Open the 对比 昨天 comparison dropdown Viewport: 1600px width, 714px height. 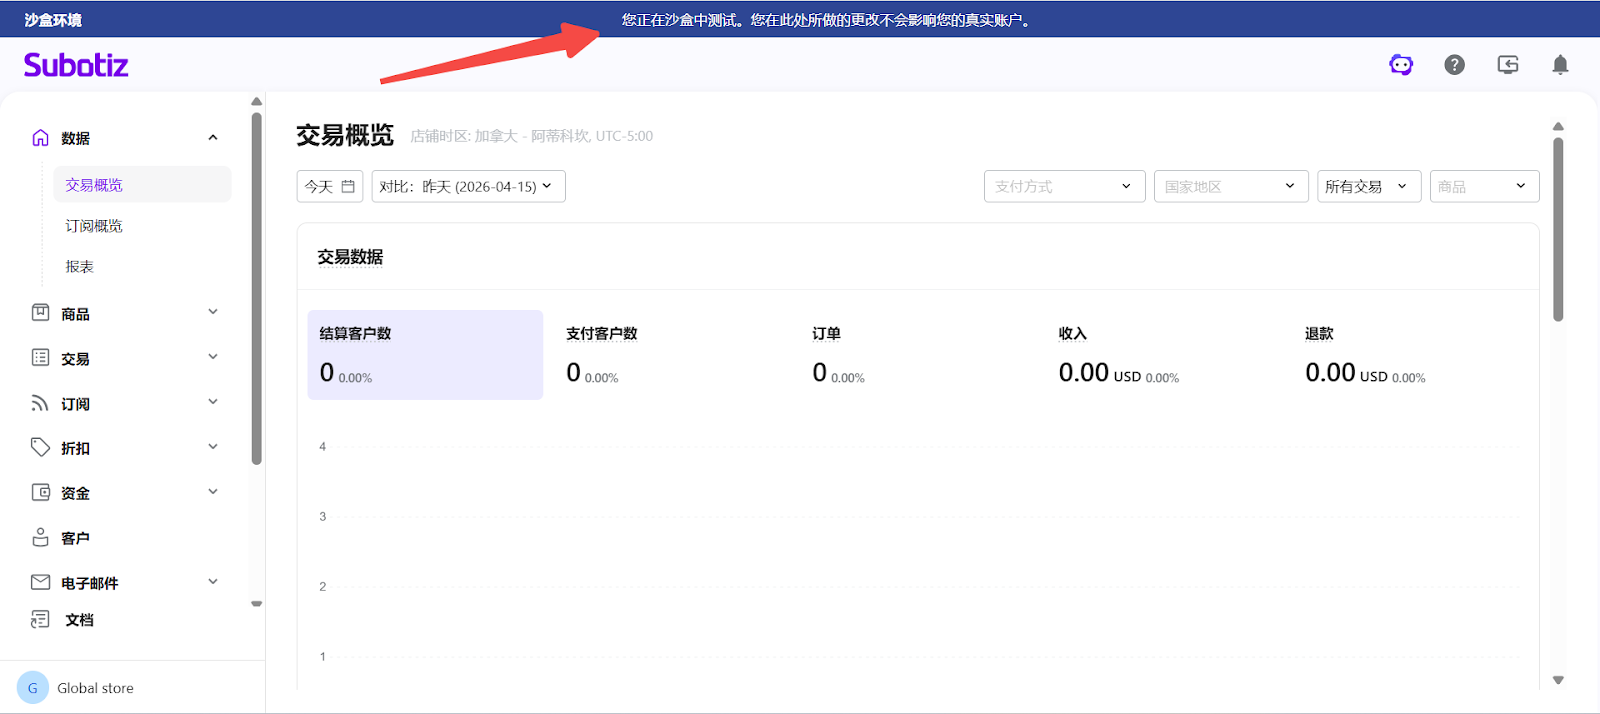coord(468,187)
